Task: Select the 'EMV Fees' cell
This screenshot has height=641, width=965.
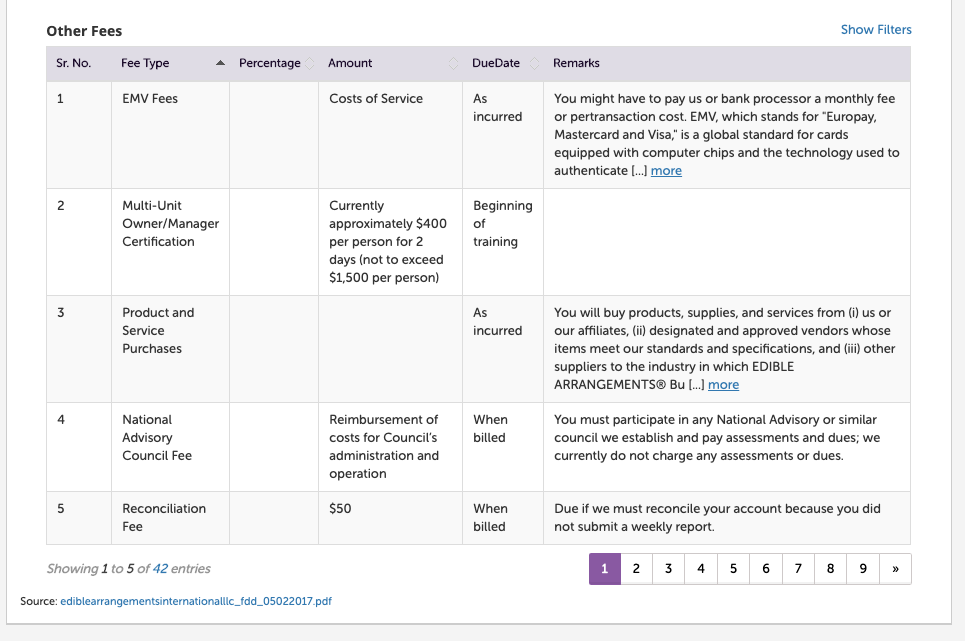Action: point(170,135)
